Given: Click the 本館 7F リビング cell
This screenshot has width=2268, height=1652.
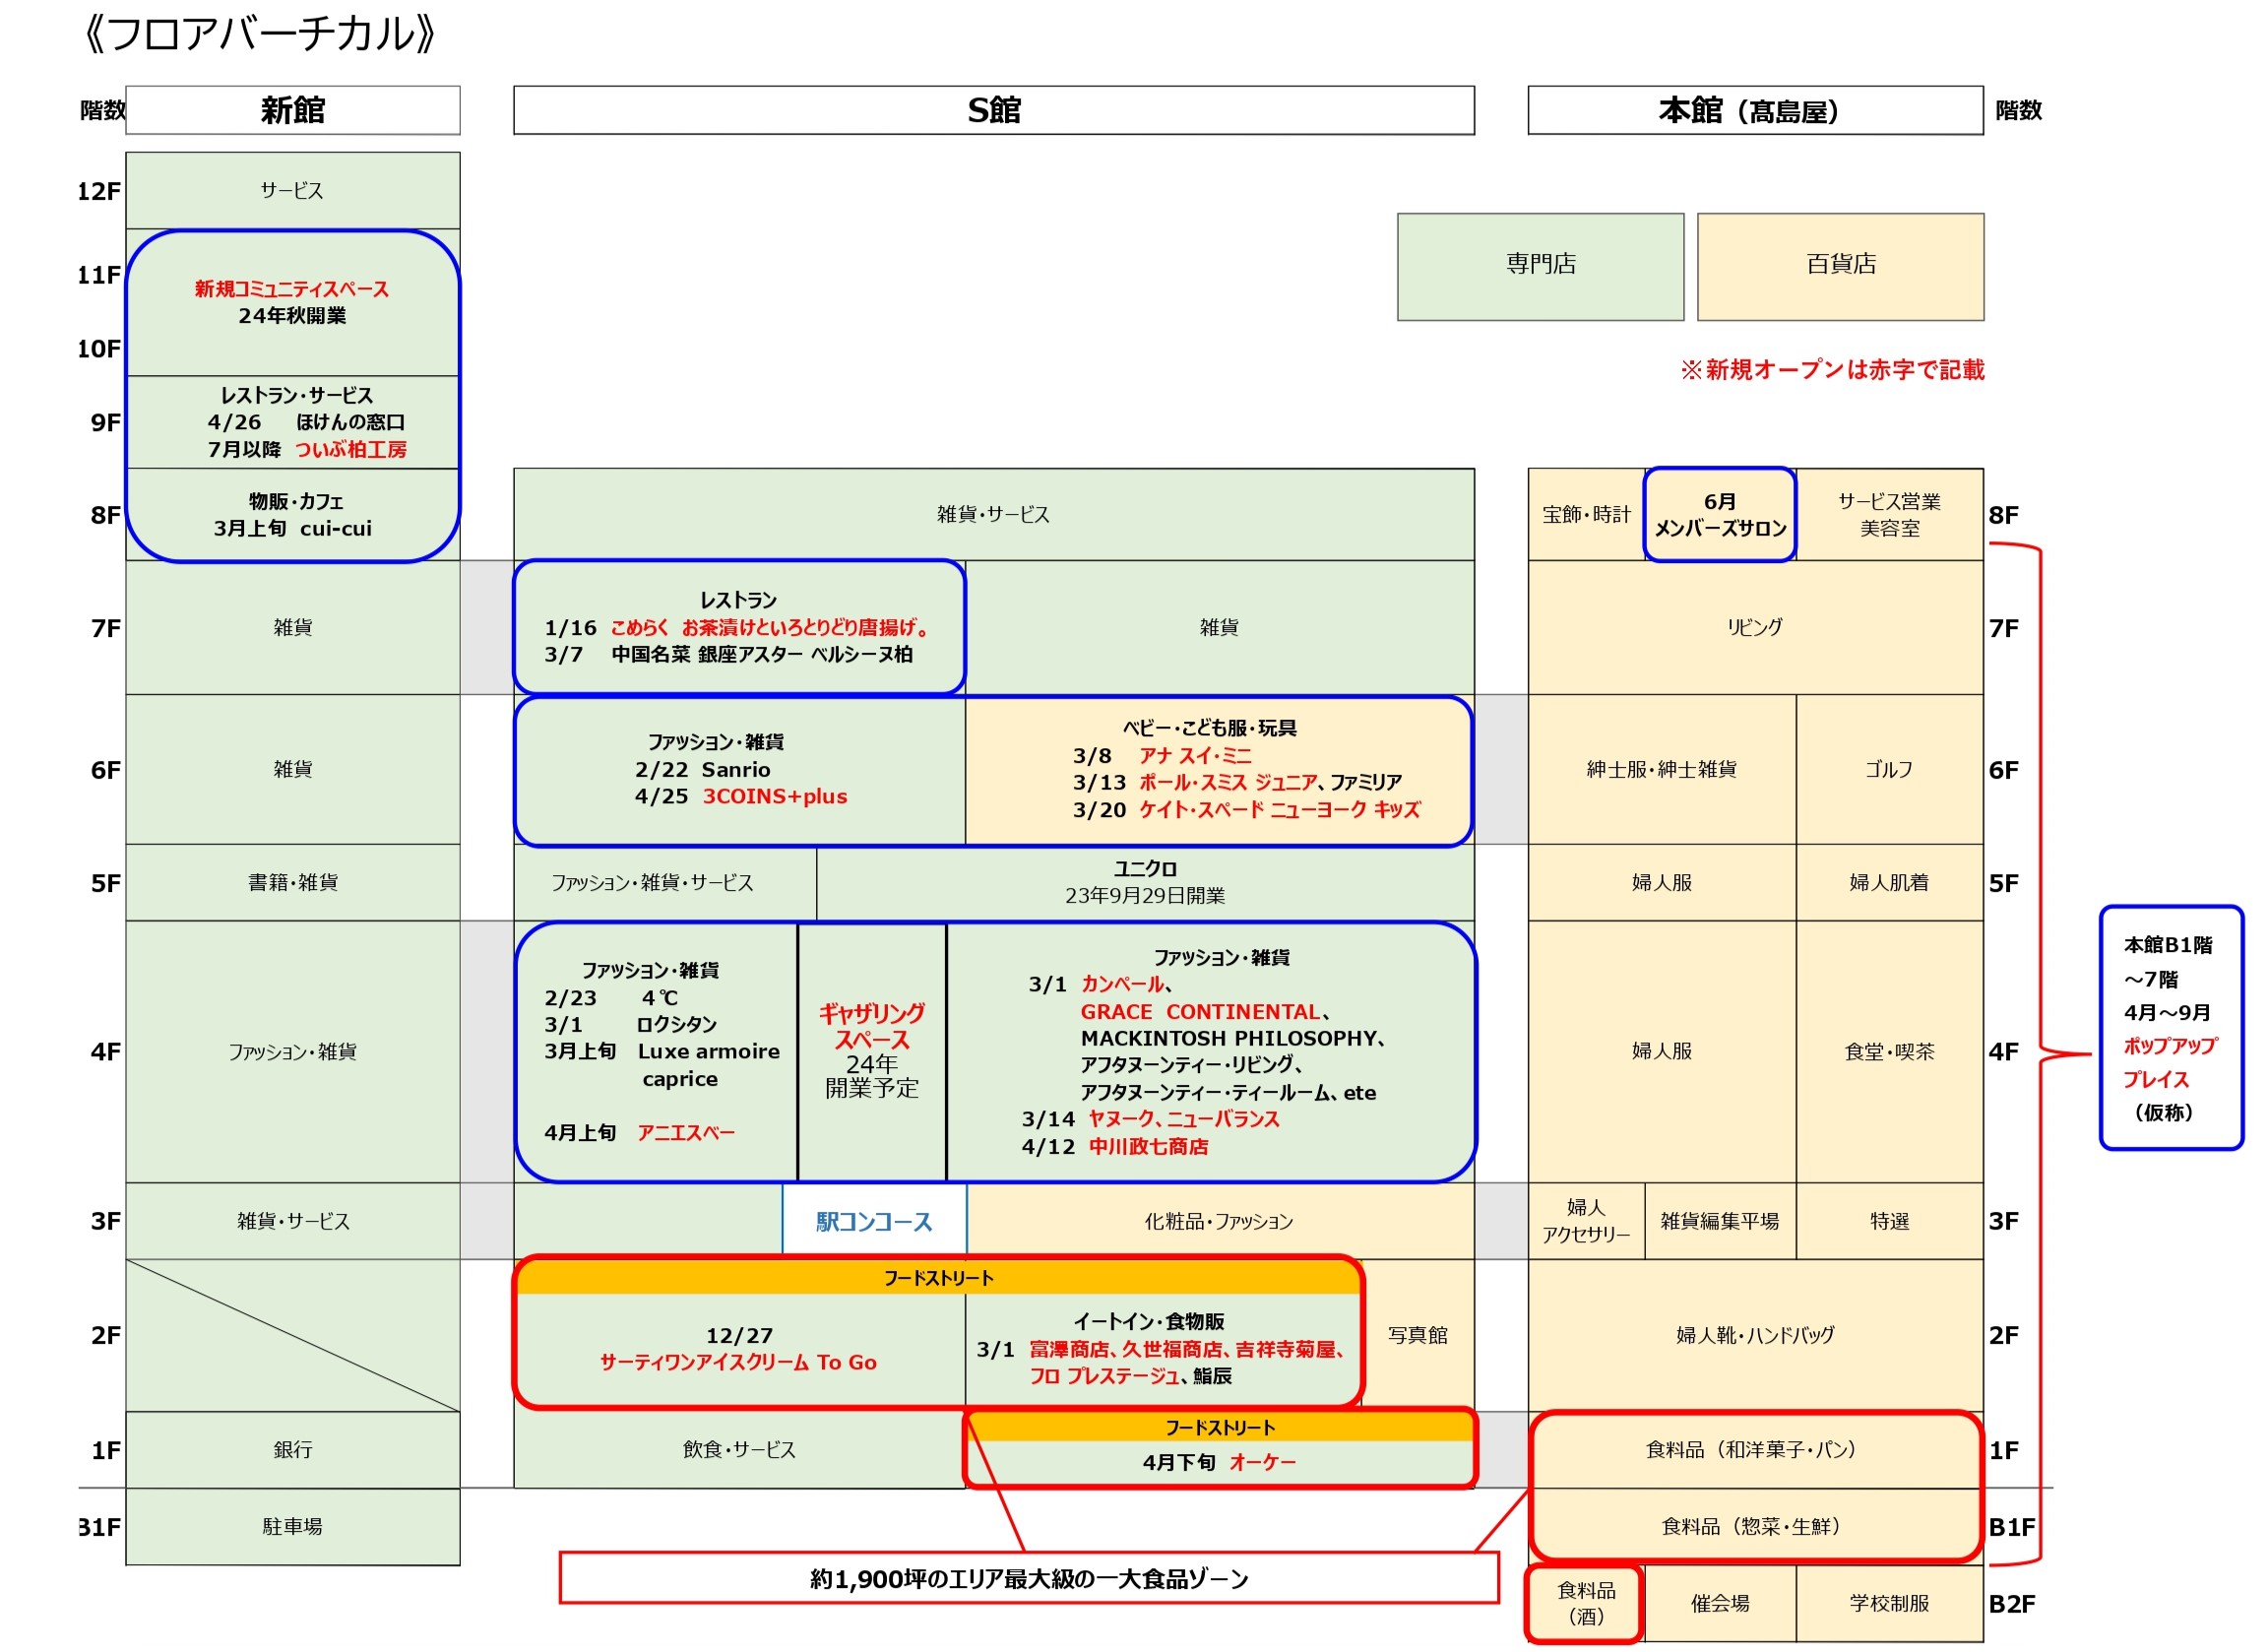Looking at the screenshot, I should (1757, 628).
